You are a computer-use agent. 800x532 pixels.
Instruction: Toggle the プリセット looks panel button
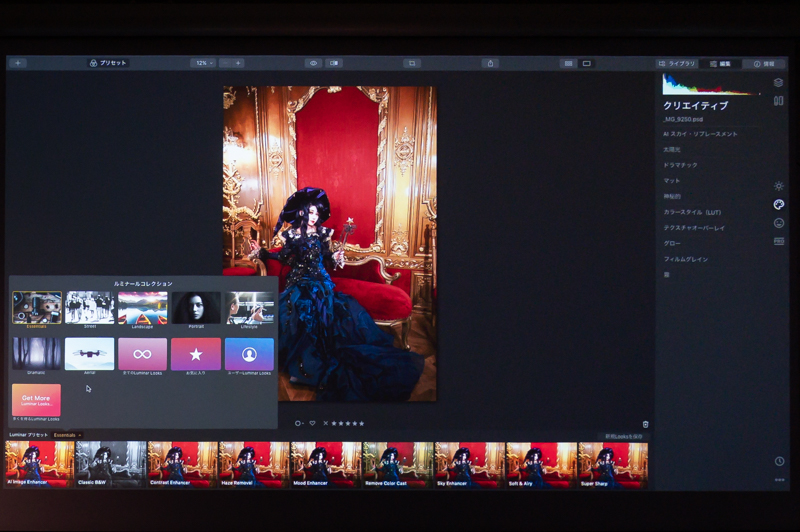(x=108, y=63)
